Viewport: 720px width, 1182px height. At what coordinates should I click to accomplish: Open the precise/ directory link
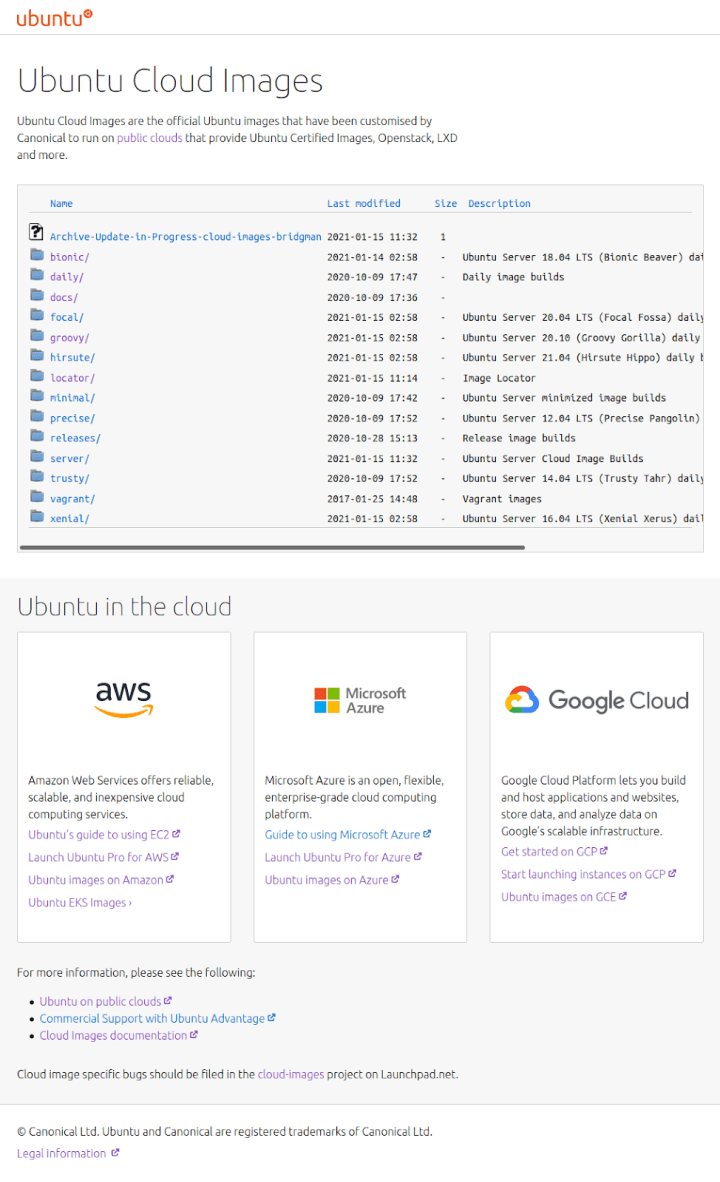pos(72,418)
